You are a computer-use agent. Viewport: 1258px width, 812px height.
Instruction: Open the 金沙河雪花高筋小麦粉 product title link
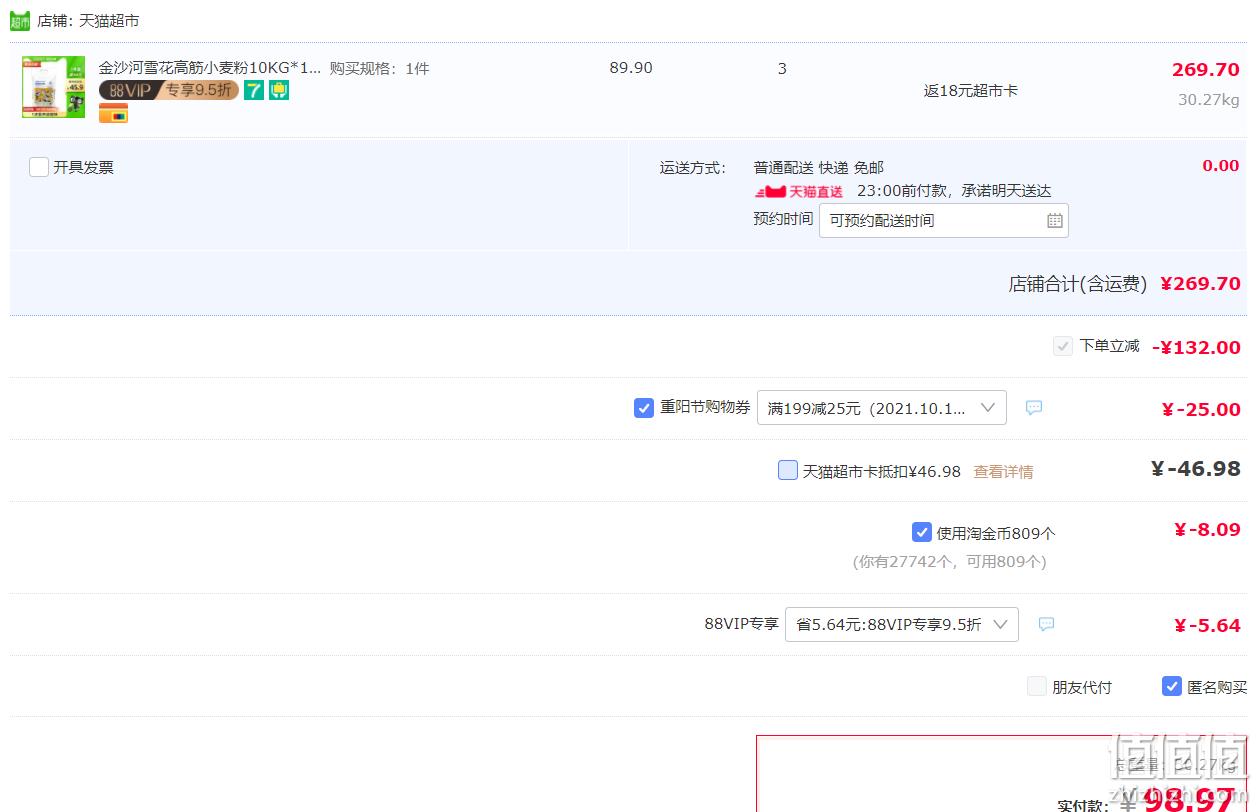[x=210, y=68]
